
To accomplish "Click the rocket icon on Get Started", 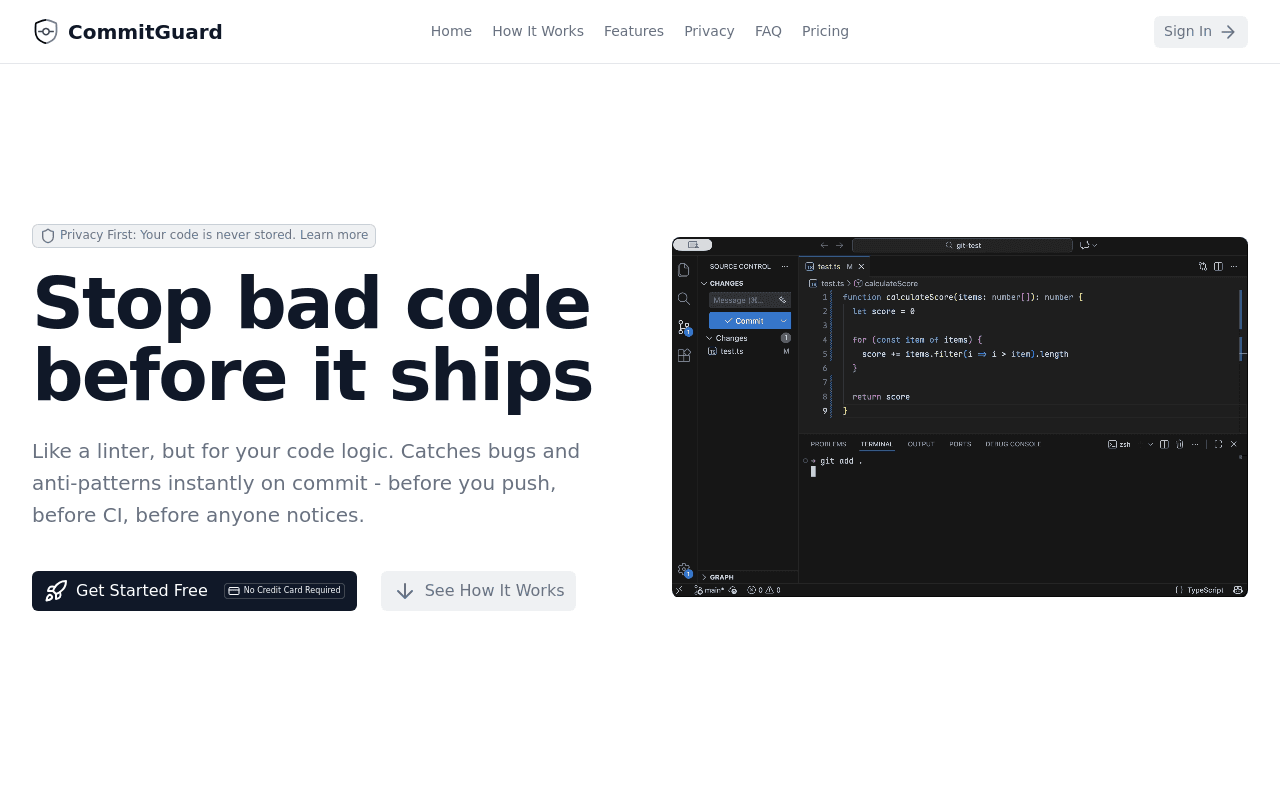I will [x=56, y=591].
